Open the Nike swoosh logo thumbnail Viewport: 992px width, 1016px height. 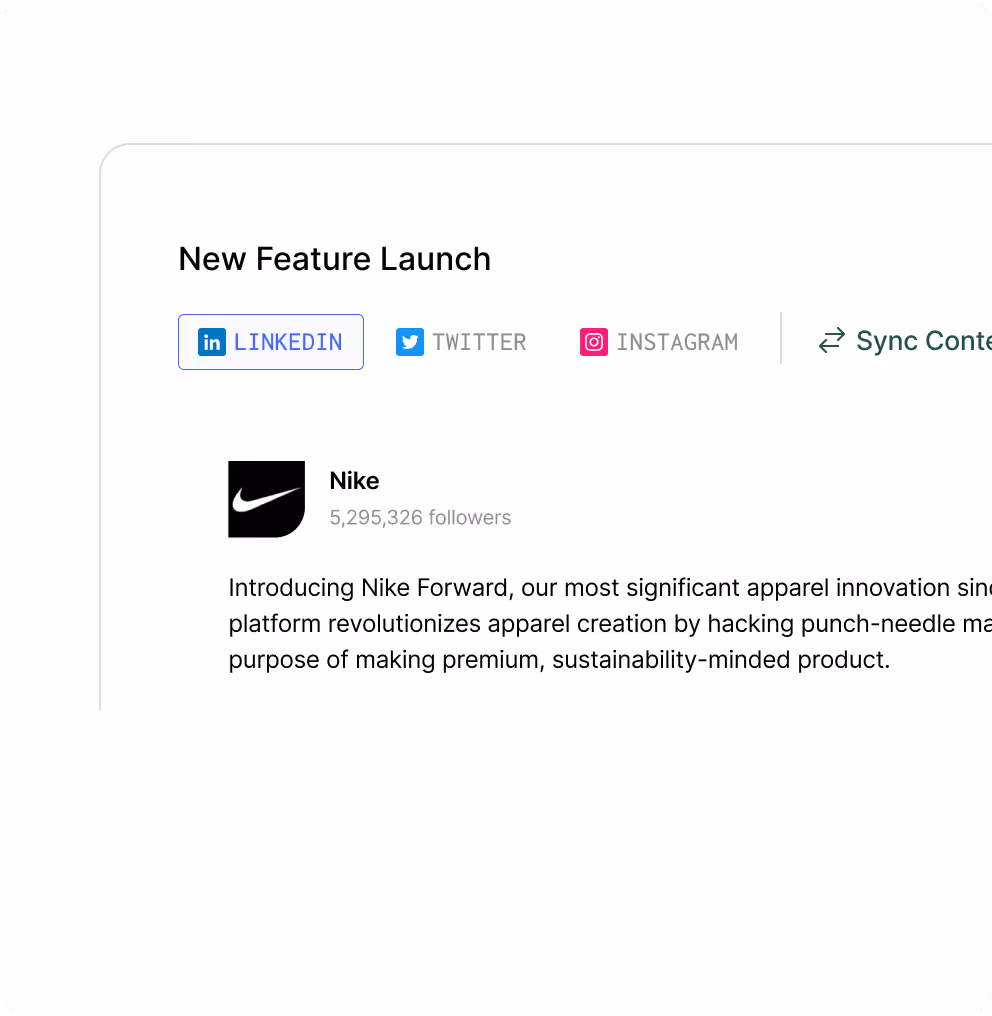click(x=266, y=499)
